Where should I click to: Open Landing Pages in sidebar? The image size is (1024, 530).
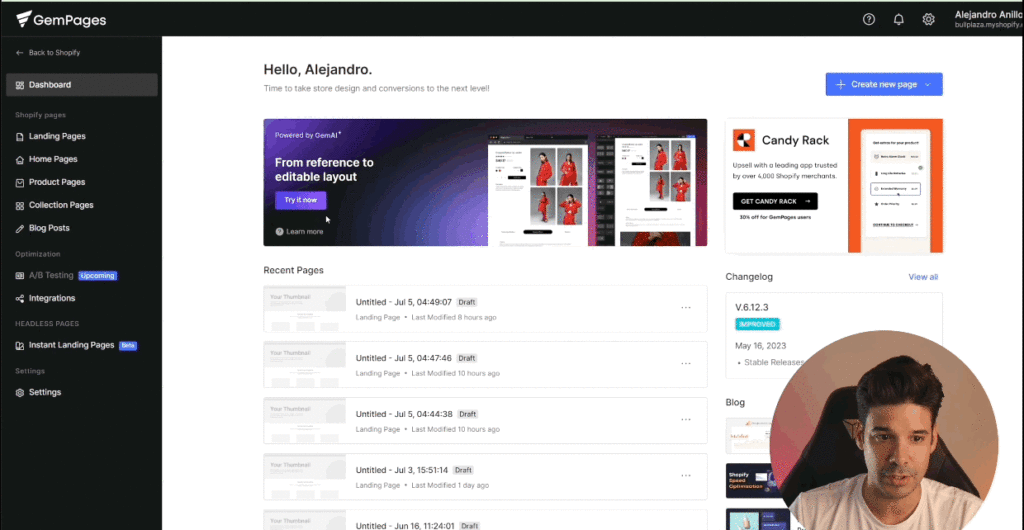pyautogui.click(x=57, y=136)
